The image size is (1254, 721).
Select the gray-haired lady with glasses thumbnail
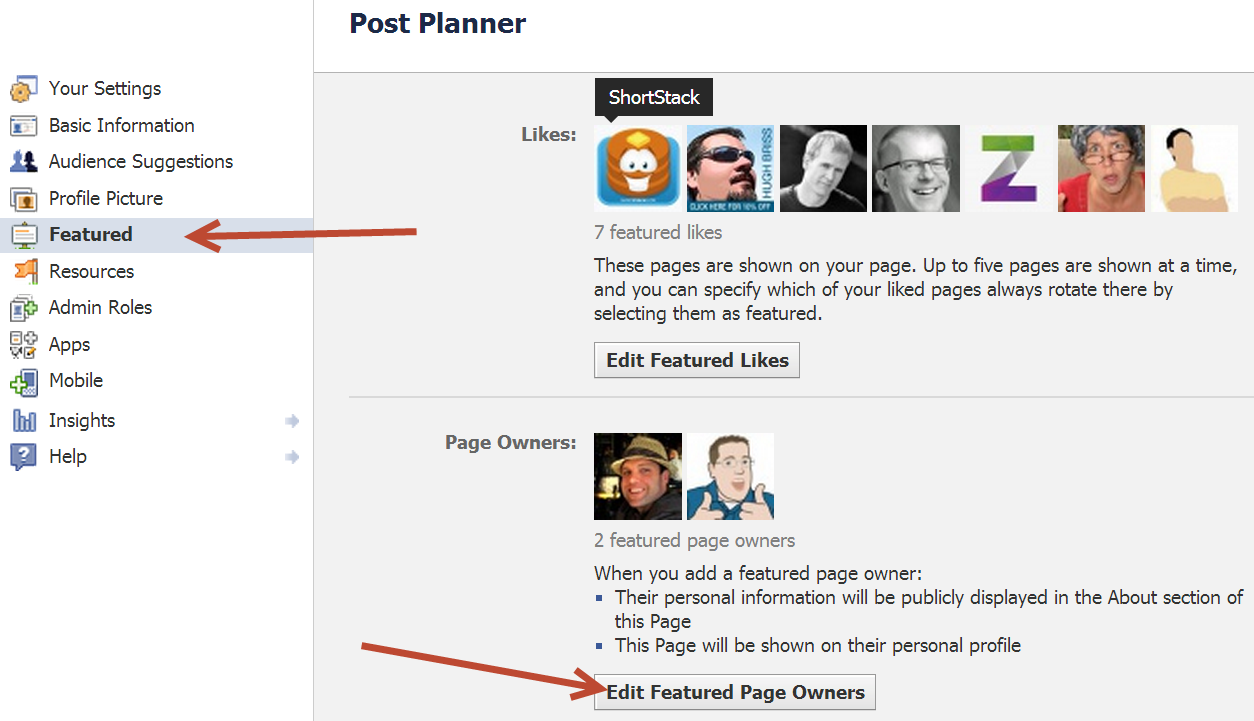[x=1101, y=168]
